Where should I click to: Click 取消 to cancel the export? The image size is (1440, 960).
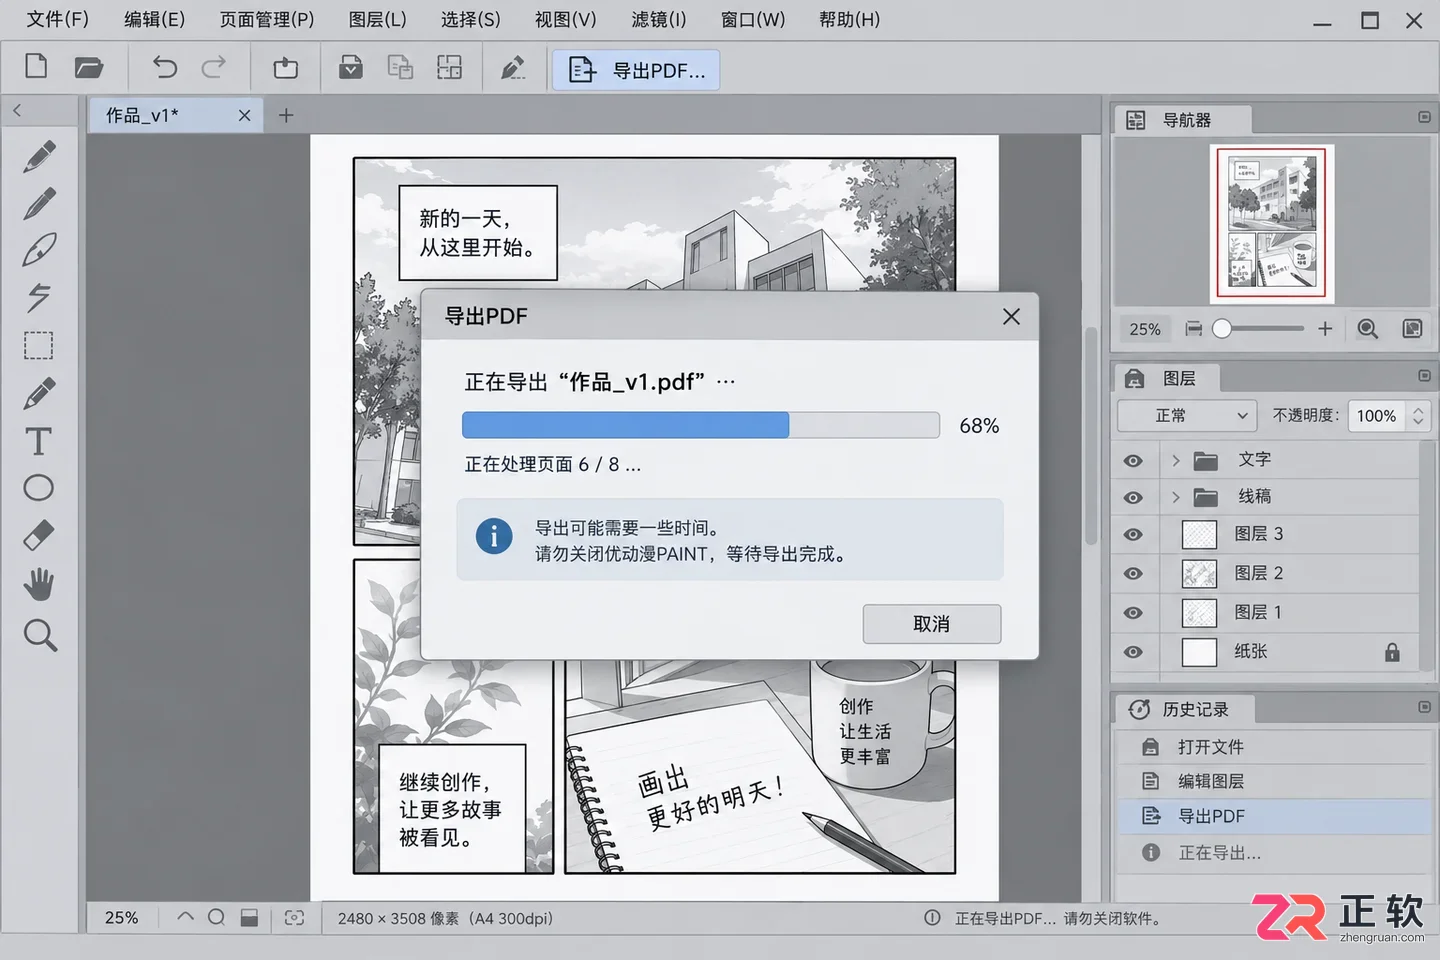(x=931, y=624)
